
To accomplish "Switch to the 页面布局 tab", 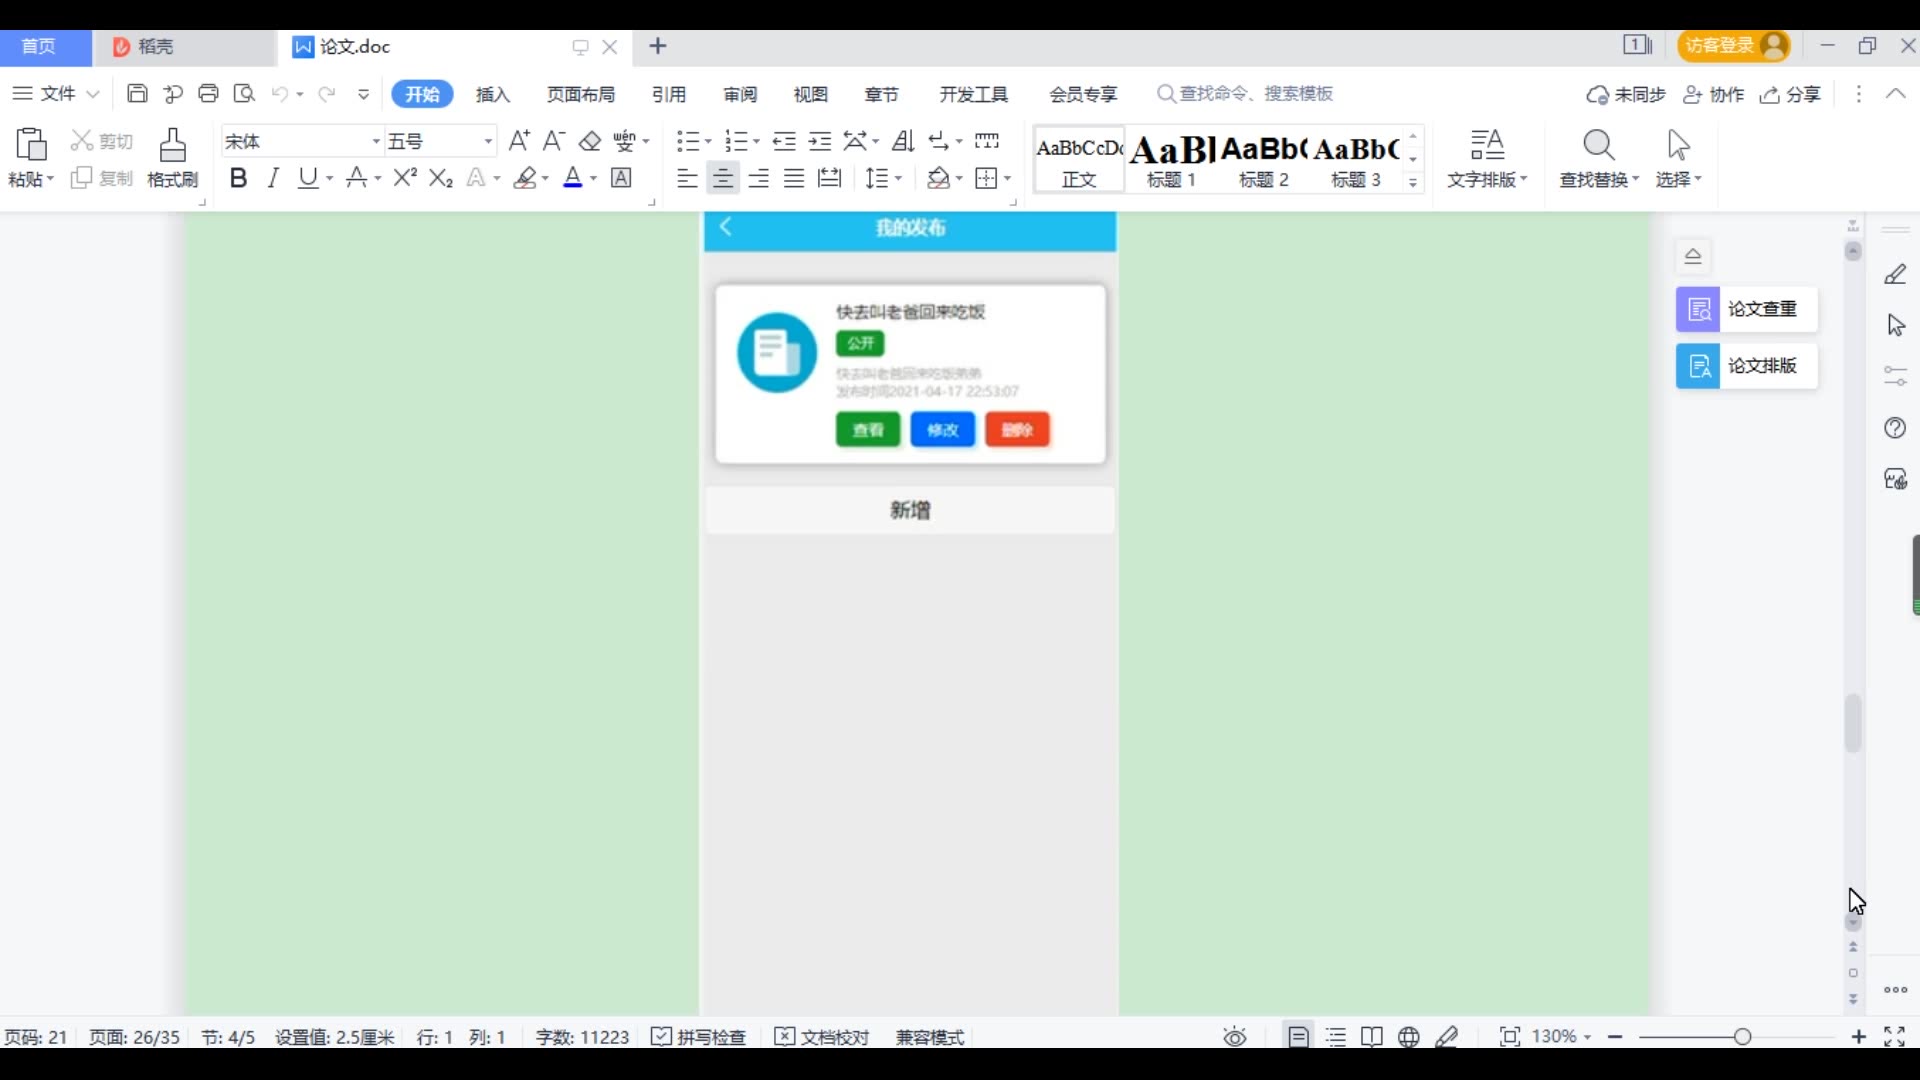I will pyautogui.click(x=580, y=94).
